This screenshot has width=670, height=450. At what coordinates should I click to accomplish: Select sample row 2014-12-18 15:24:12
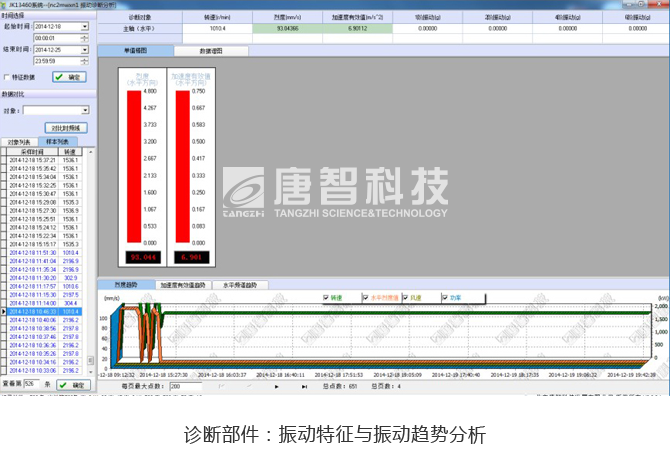point(44,227)
